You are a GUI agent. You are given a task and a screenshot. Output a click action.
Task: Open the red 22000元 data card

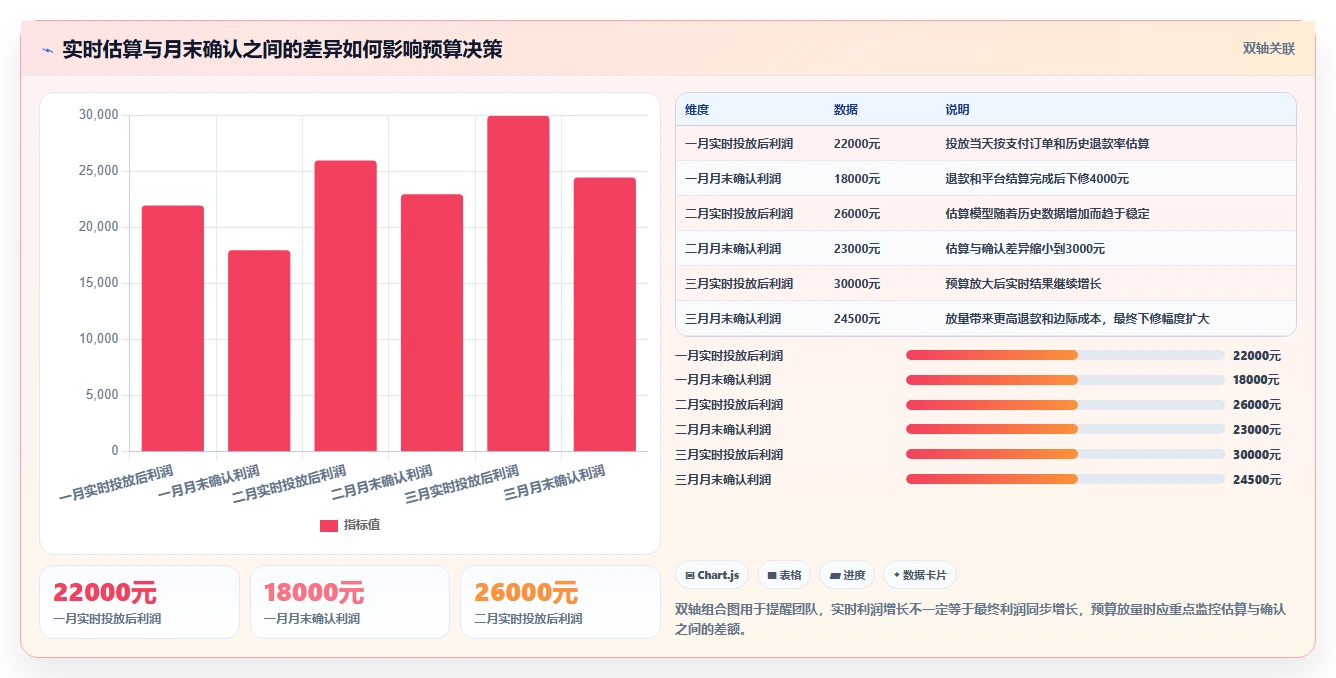click(140, 602)
